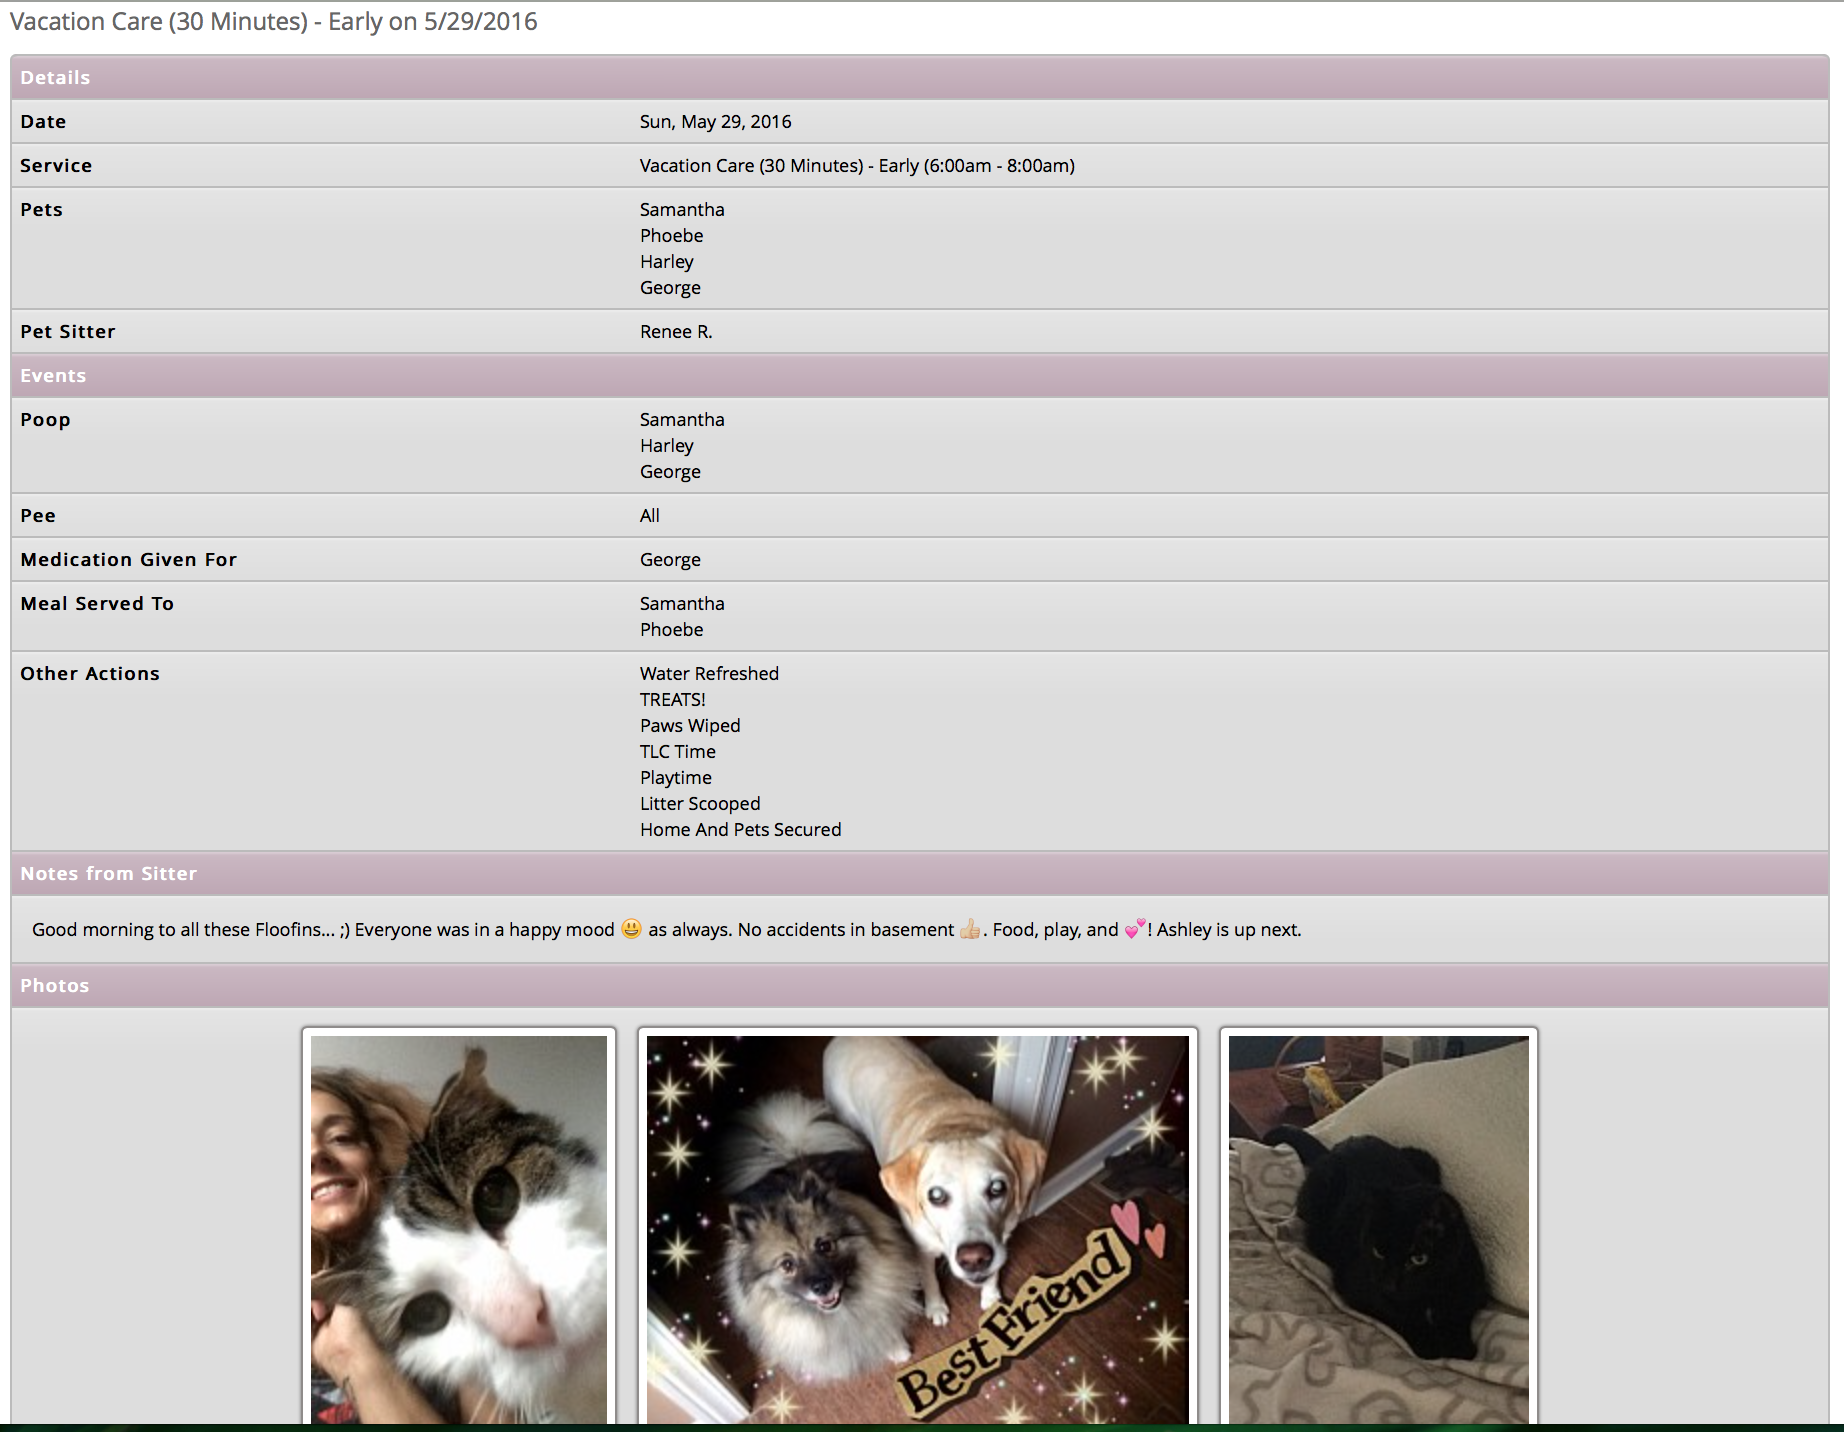Click Phoebe in the Pets list
Viewport: 1844px width, 1432px height.
click(671, 235)
